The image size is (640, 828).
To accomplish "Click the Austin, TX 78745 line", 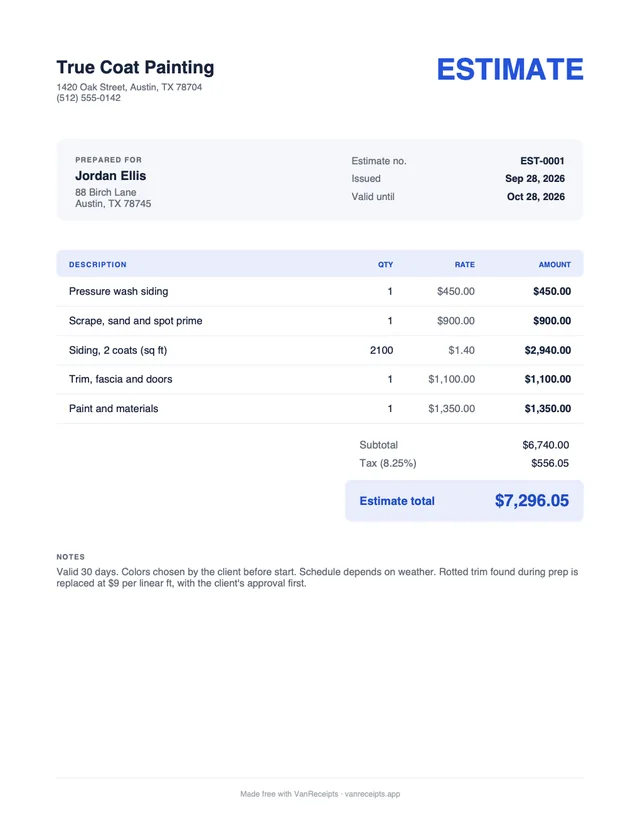I will [113, 204].
